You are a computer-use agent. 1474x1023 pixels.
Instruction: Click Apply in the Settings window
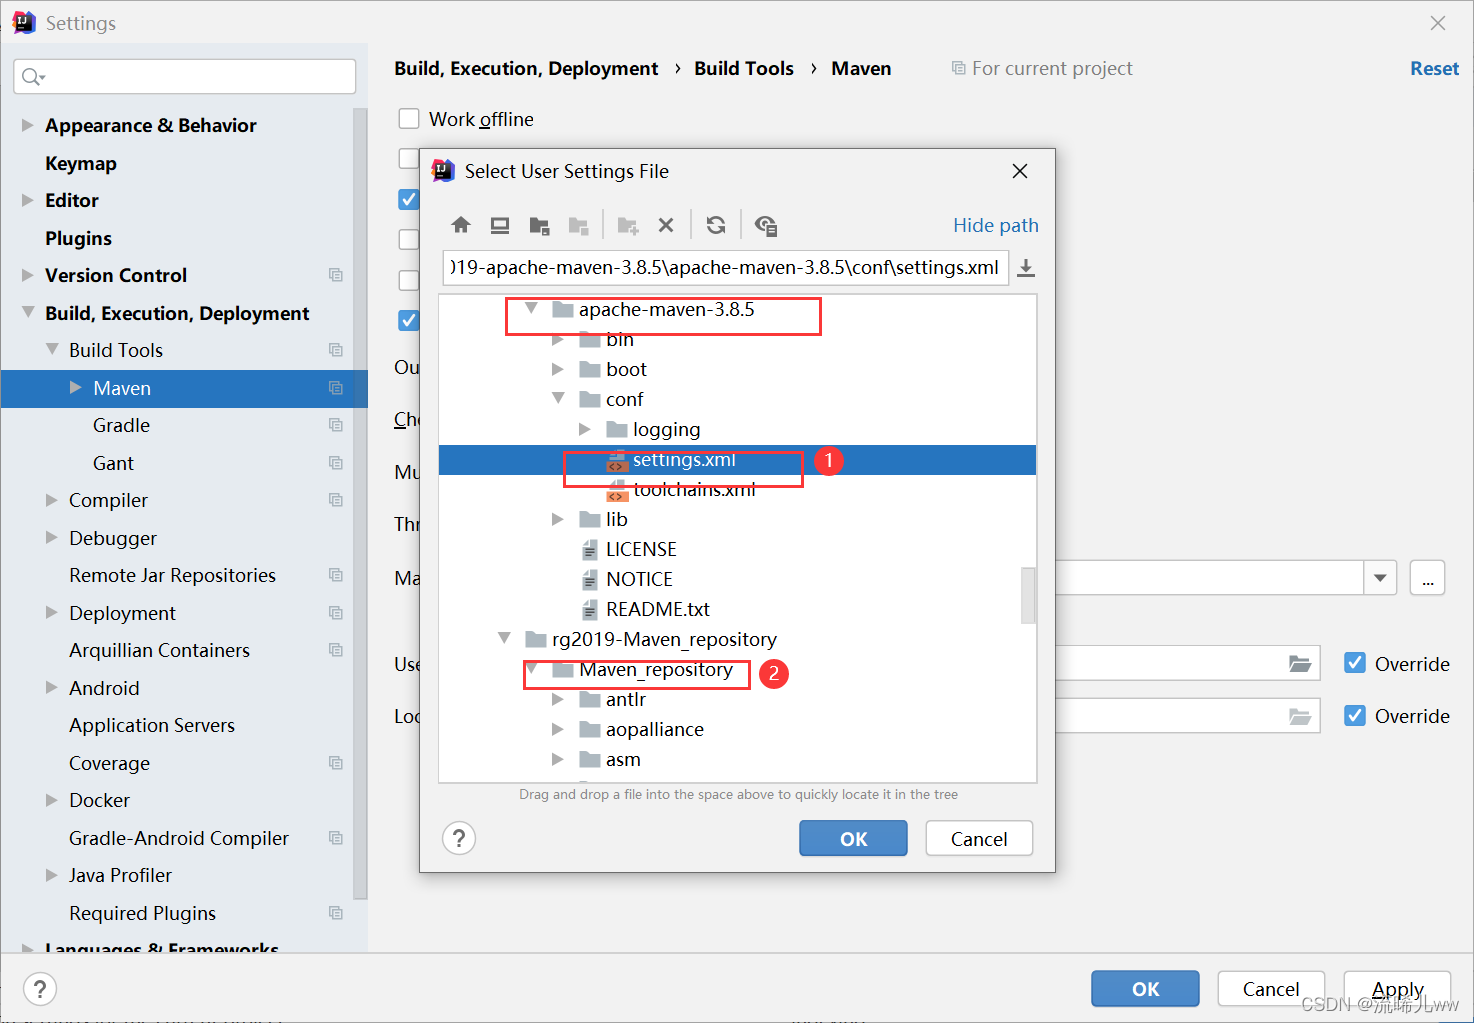(1397, 988)
